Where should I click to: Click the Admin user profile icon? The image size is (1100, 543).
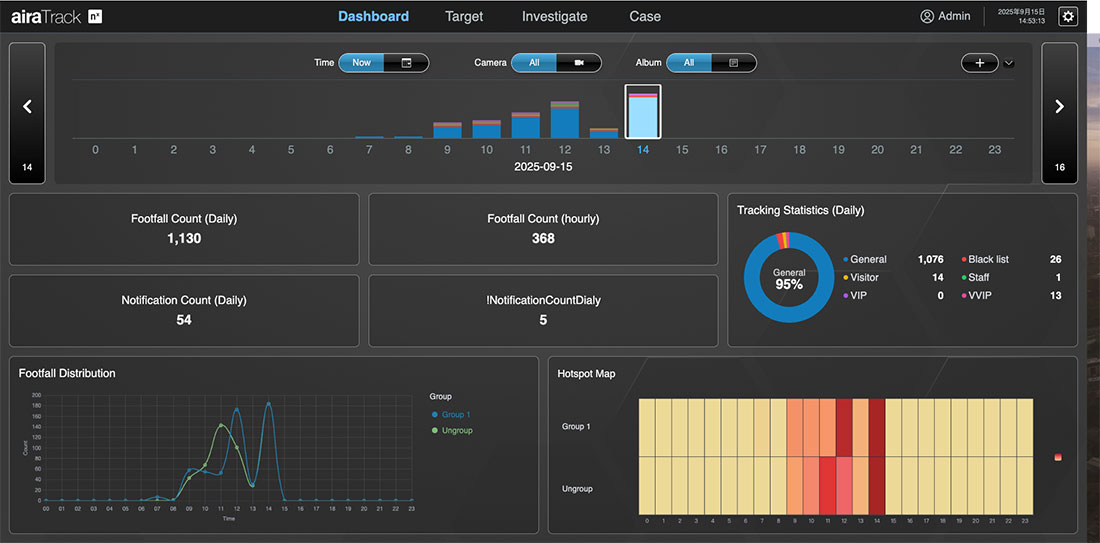[927, 16]
